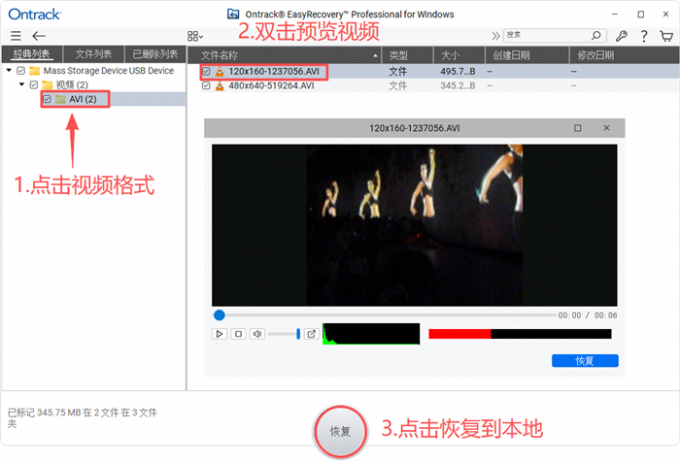
Task: Toggle checkbox for 480x640-519264.AVI
Action: 206,86
